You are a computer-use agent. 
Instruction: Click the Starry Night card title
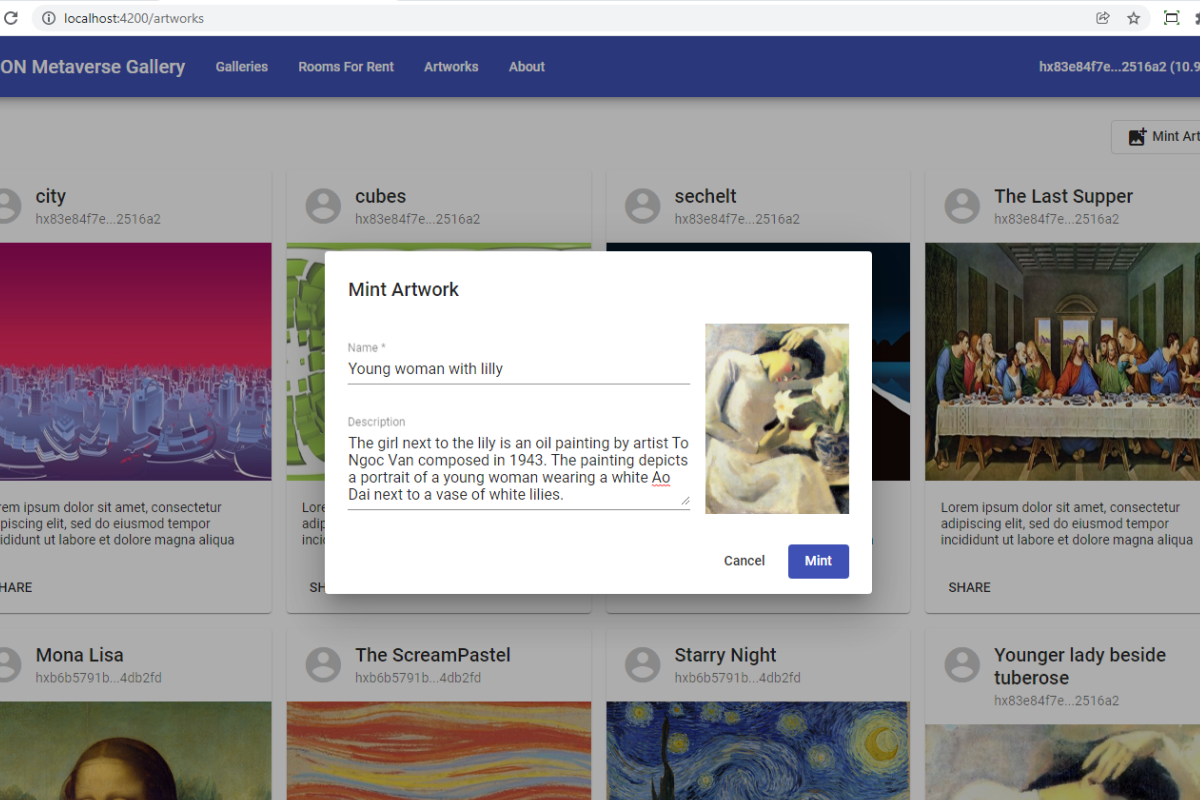pos(725,655)
